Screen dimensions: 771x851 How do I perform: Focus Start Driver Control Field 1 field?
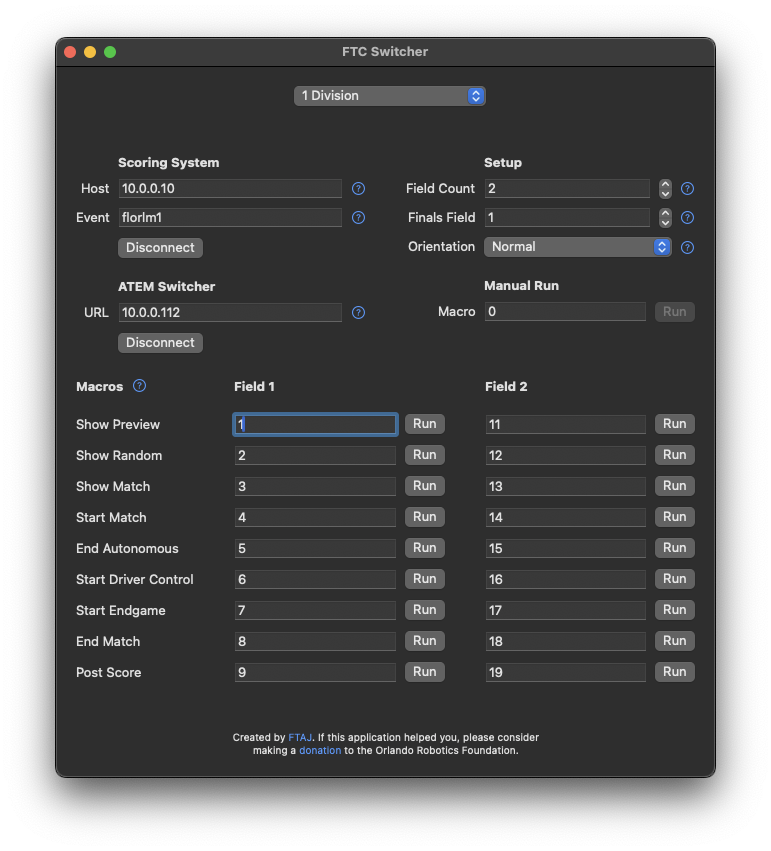click(315, 579)
